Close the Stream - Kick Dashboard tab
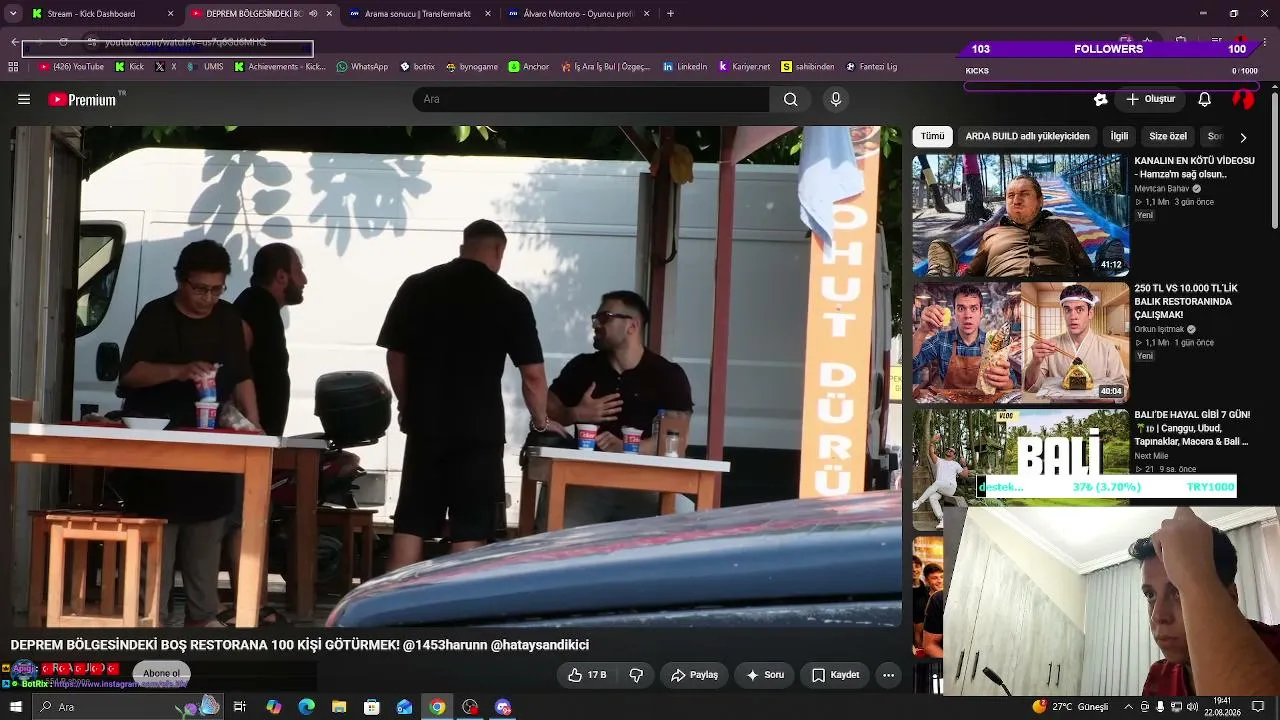The image size is (1280, 720). coord(170,14)
